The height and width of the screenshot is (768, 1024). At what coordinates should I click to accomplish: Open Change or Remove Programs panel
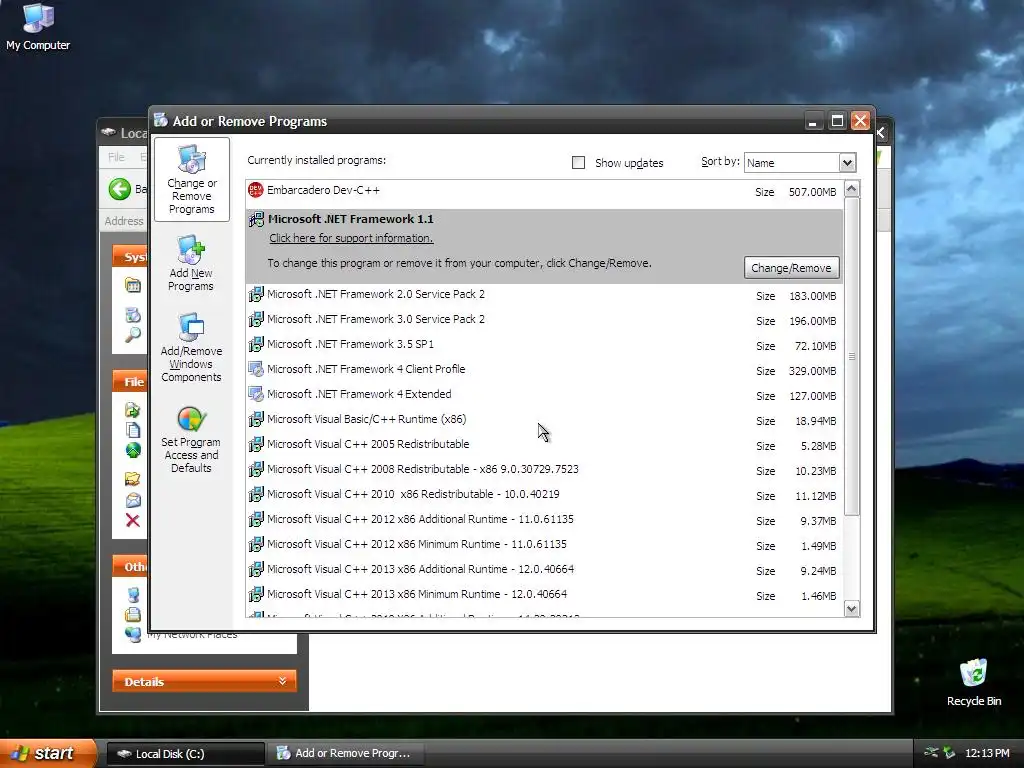coord(191,180)
